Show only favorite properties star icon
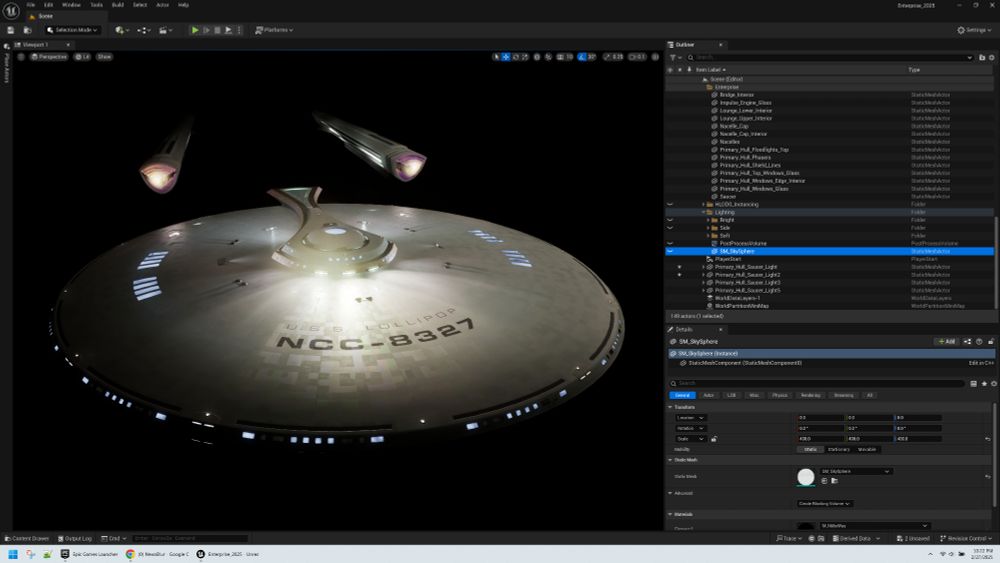The height and width of the screenshot is (563, 1000). click(984, 384)
